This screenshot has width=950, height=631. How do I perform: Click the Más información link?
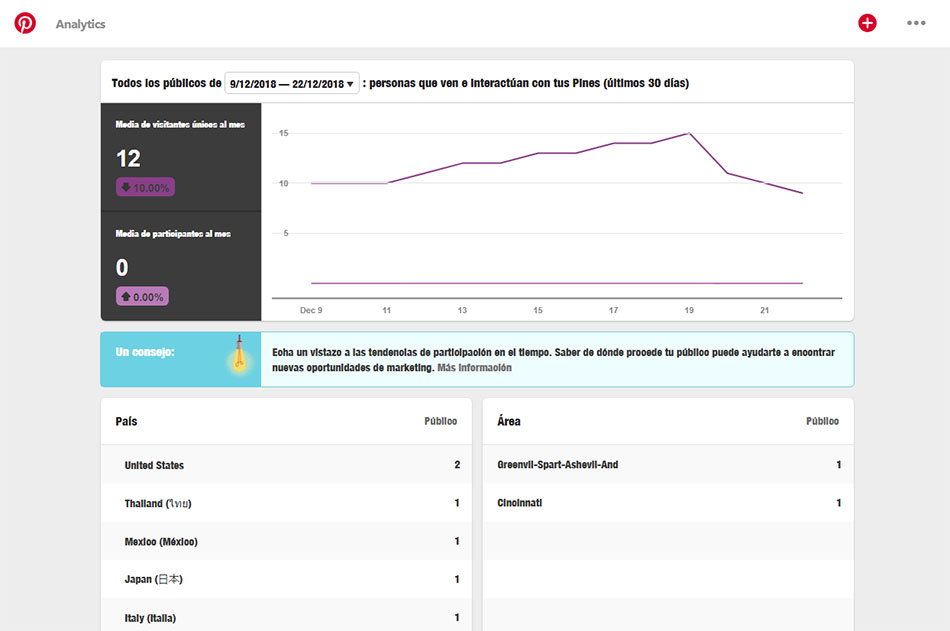[474, 368]
